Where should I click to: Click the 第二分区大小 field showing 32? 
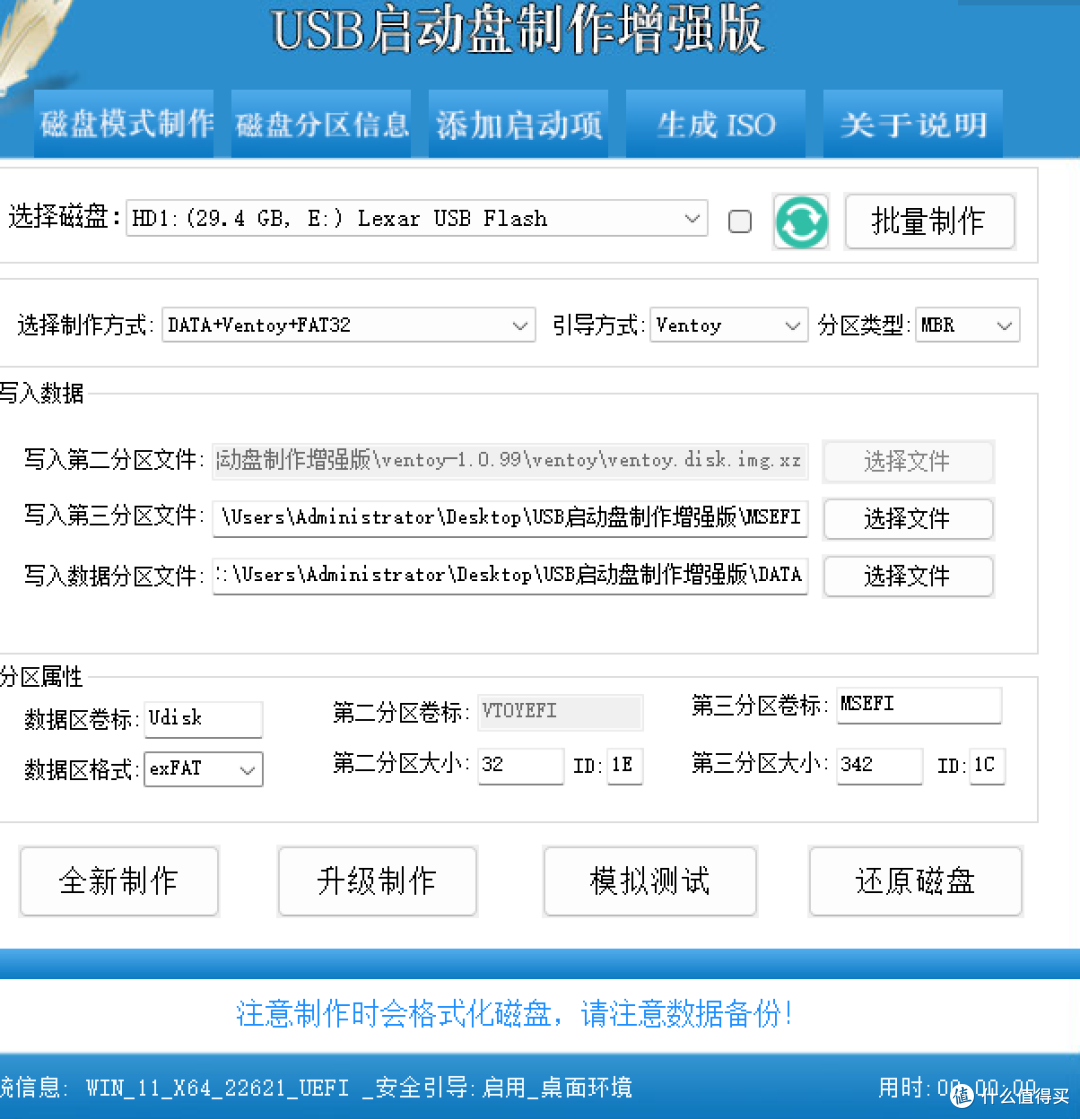(520, 766)
